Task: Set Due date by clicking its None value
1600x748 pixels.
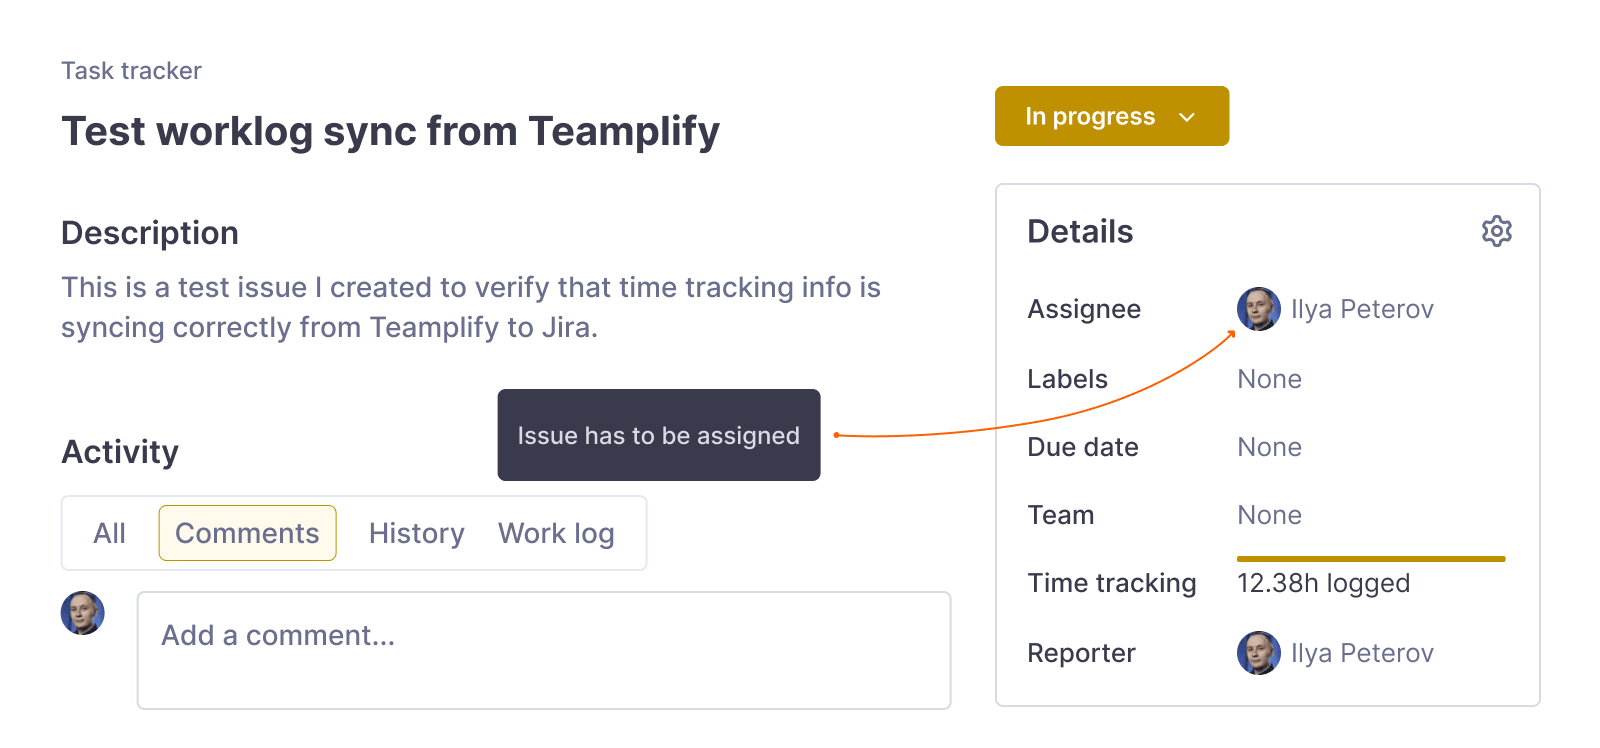Action: point(1269,447)
